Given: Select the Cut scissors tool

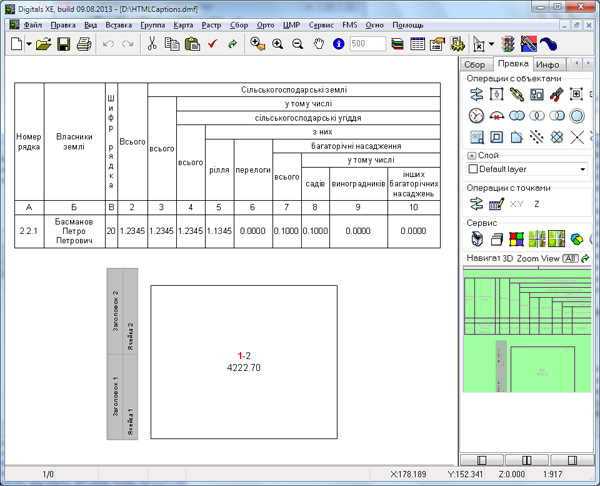Looking at the screenshot, I should tap(152, 44).
